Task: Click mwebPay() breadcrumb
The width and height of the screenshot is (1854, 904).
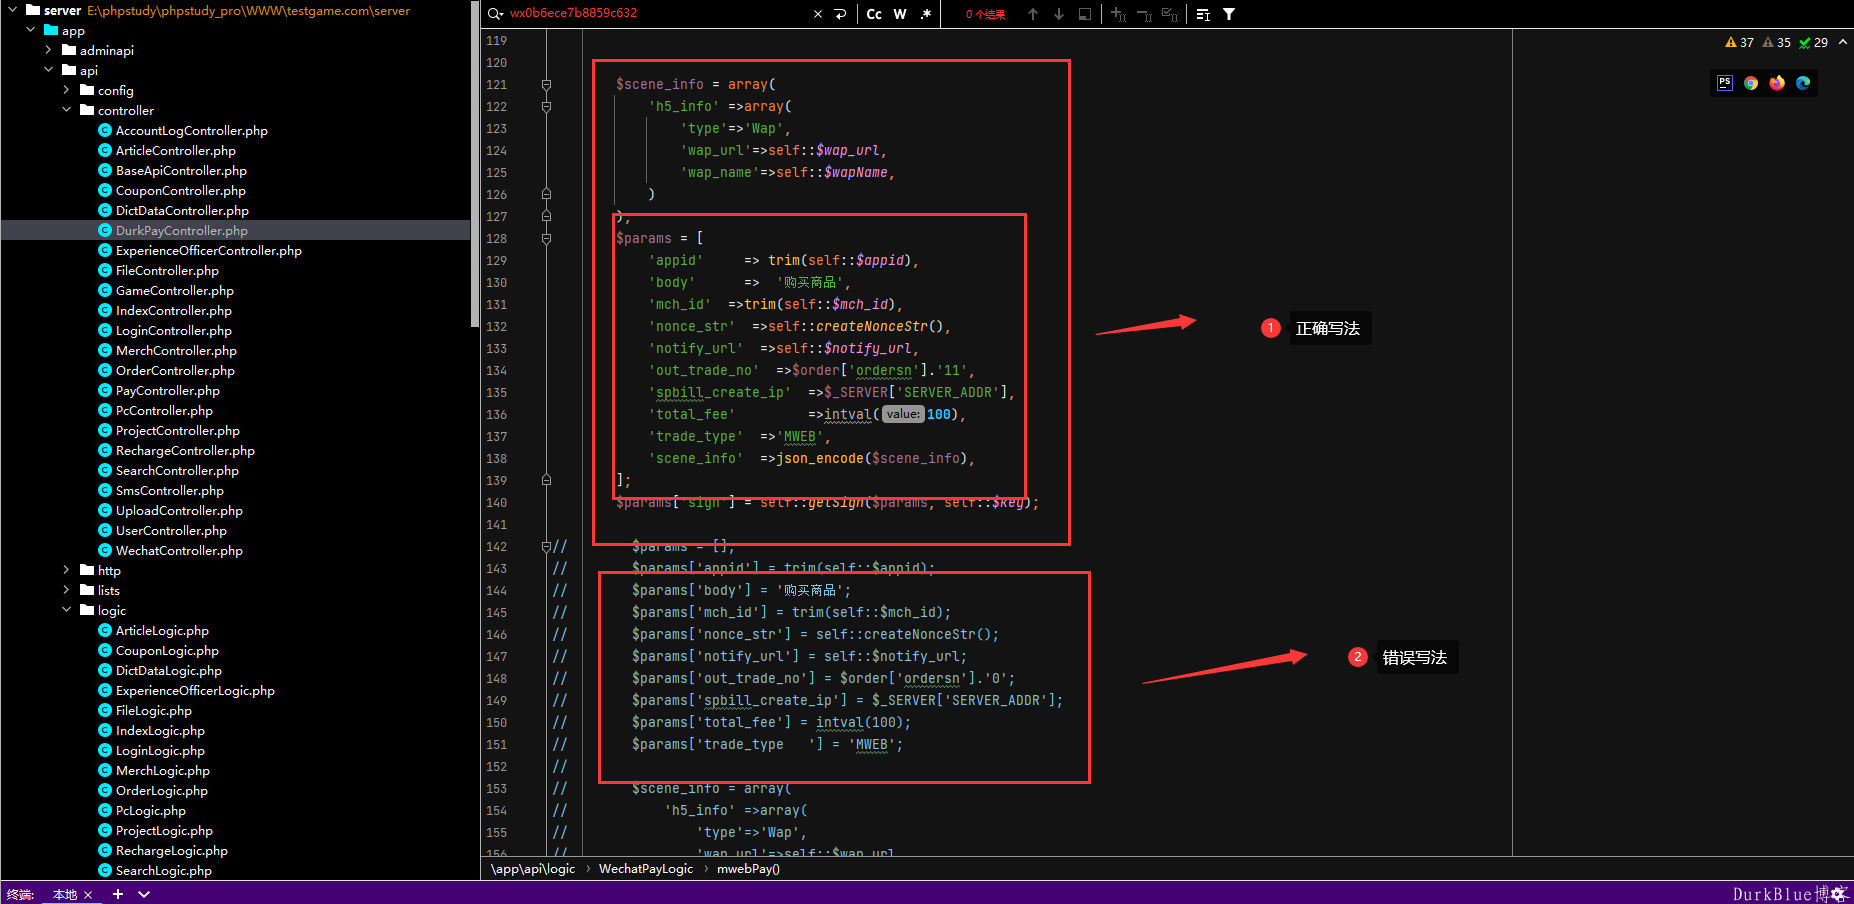Action: [x=748, y=869]
